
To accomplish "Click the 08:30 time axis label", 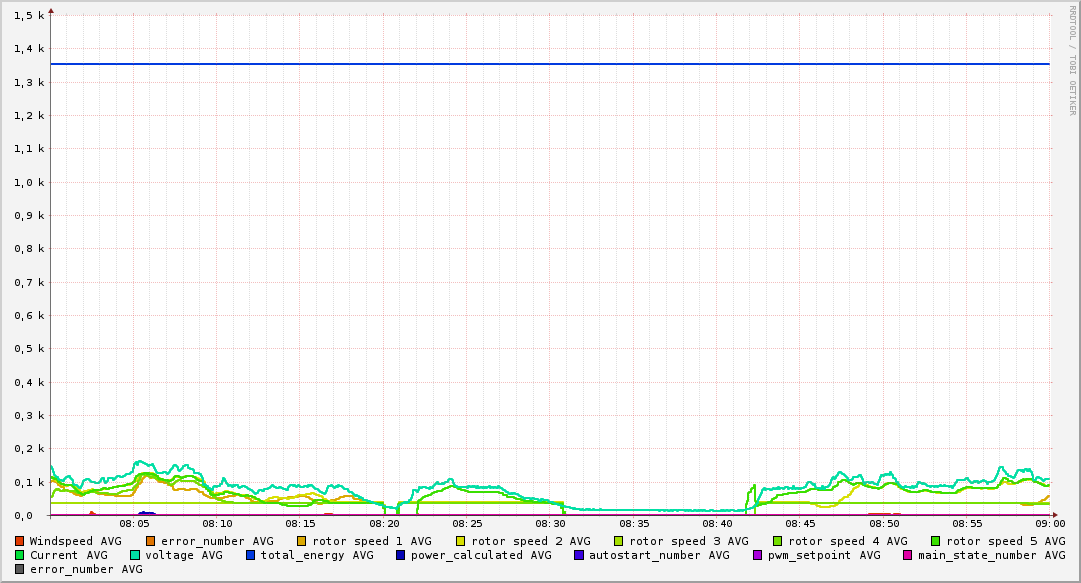I will (x=550, y=524).
